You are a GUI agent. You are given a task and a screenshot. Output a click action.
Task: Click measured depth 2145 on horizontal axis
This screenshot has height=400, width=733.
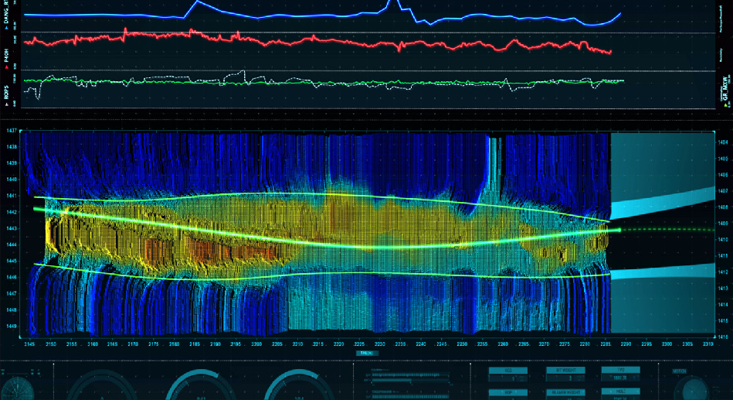[x=31, y=344]
